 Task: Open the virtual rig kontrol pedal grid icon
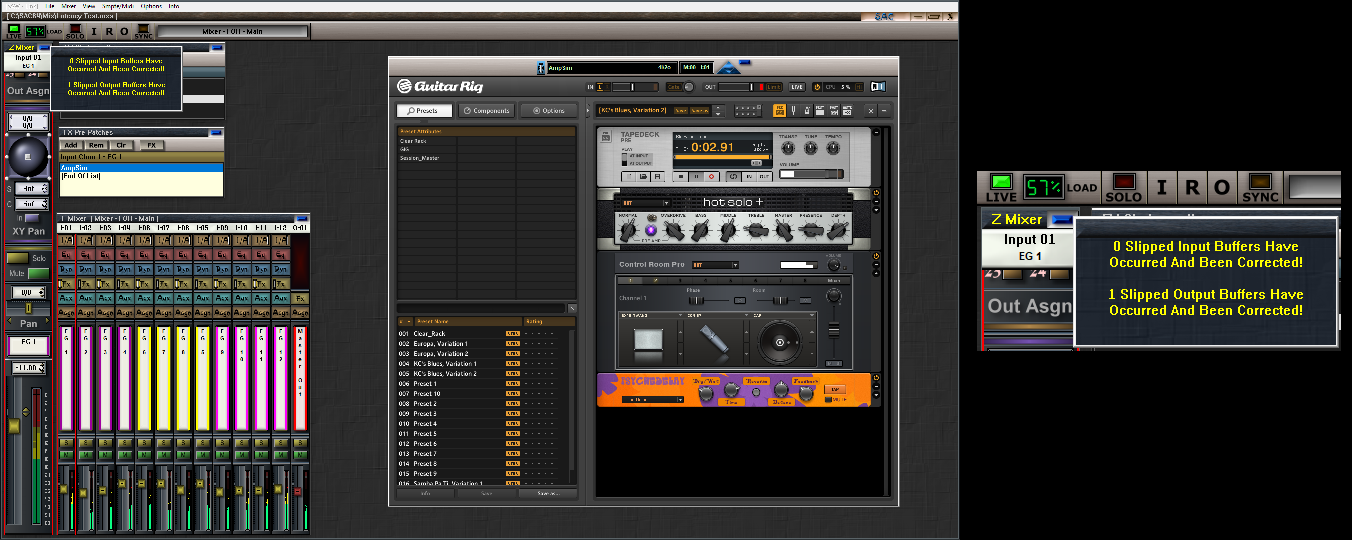(x=748, y=110)
